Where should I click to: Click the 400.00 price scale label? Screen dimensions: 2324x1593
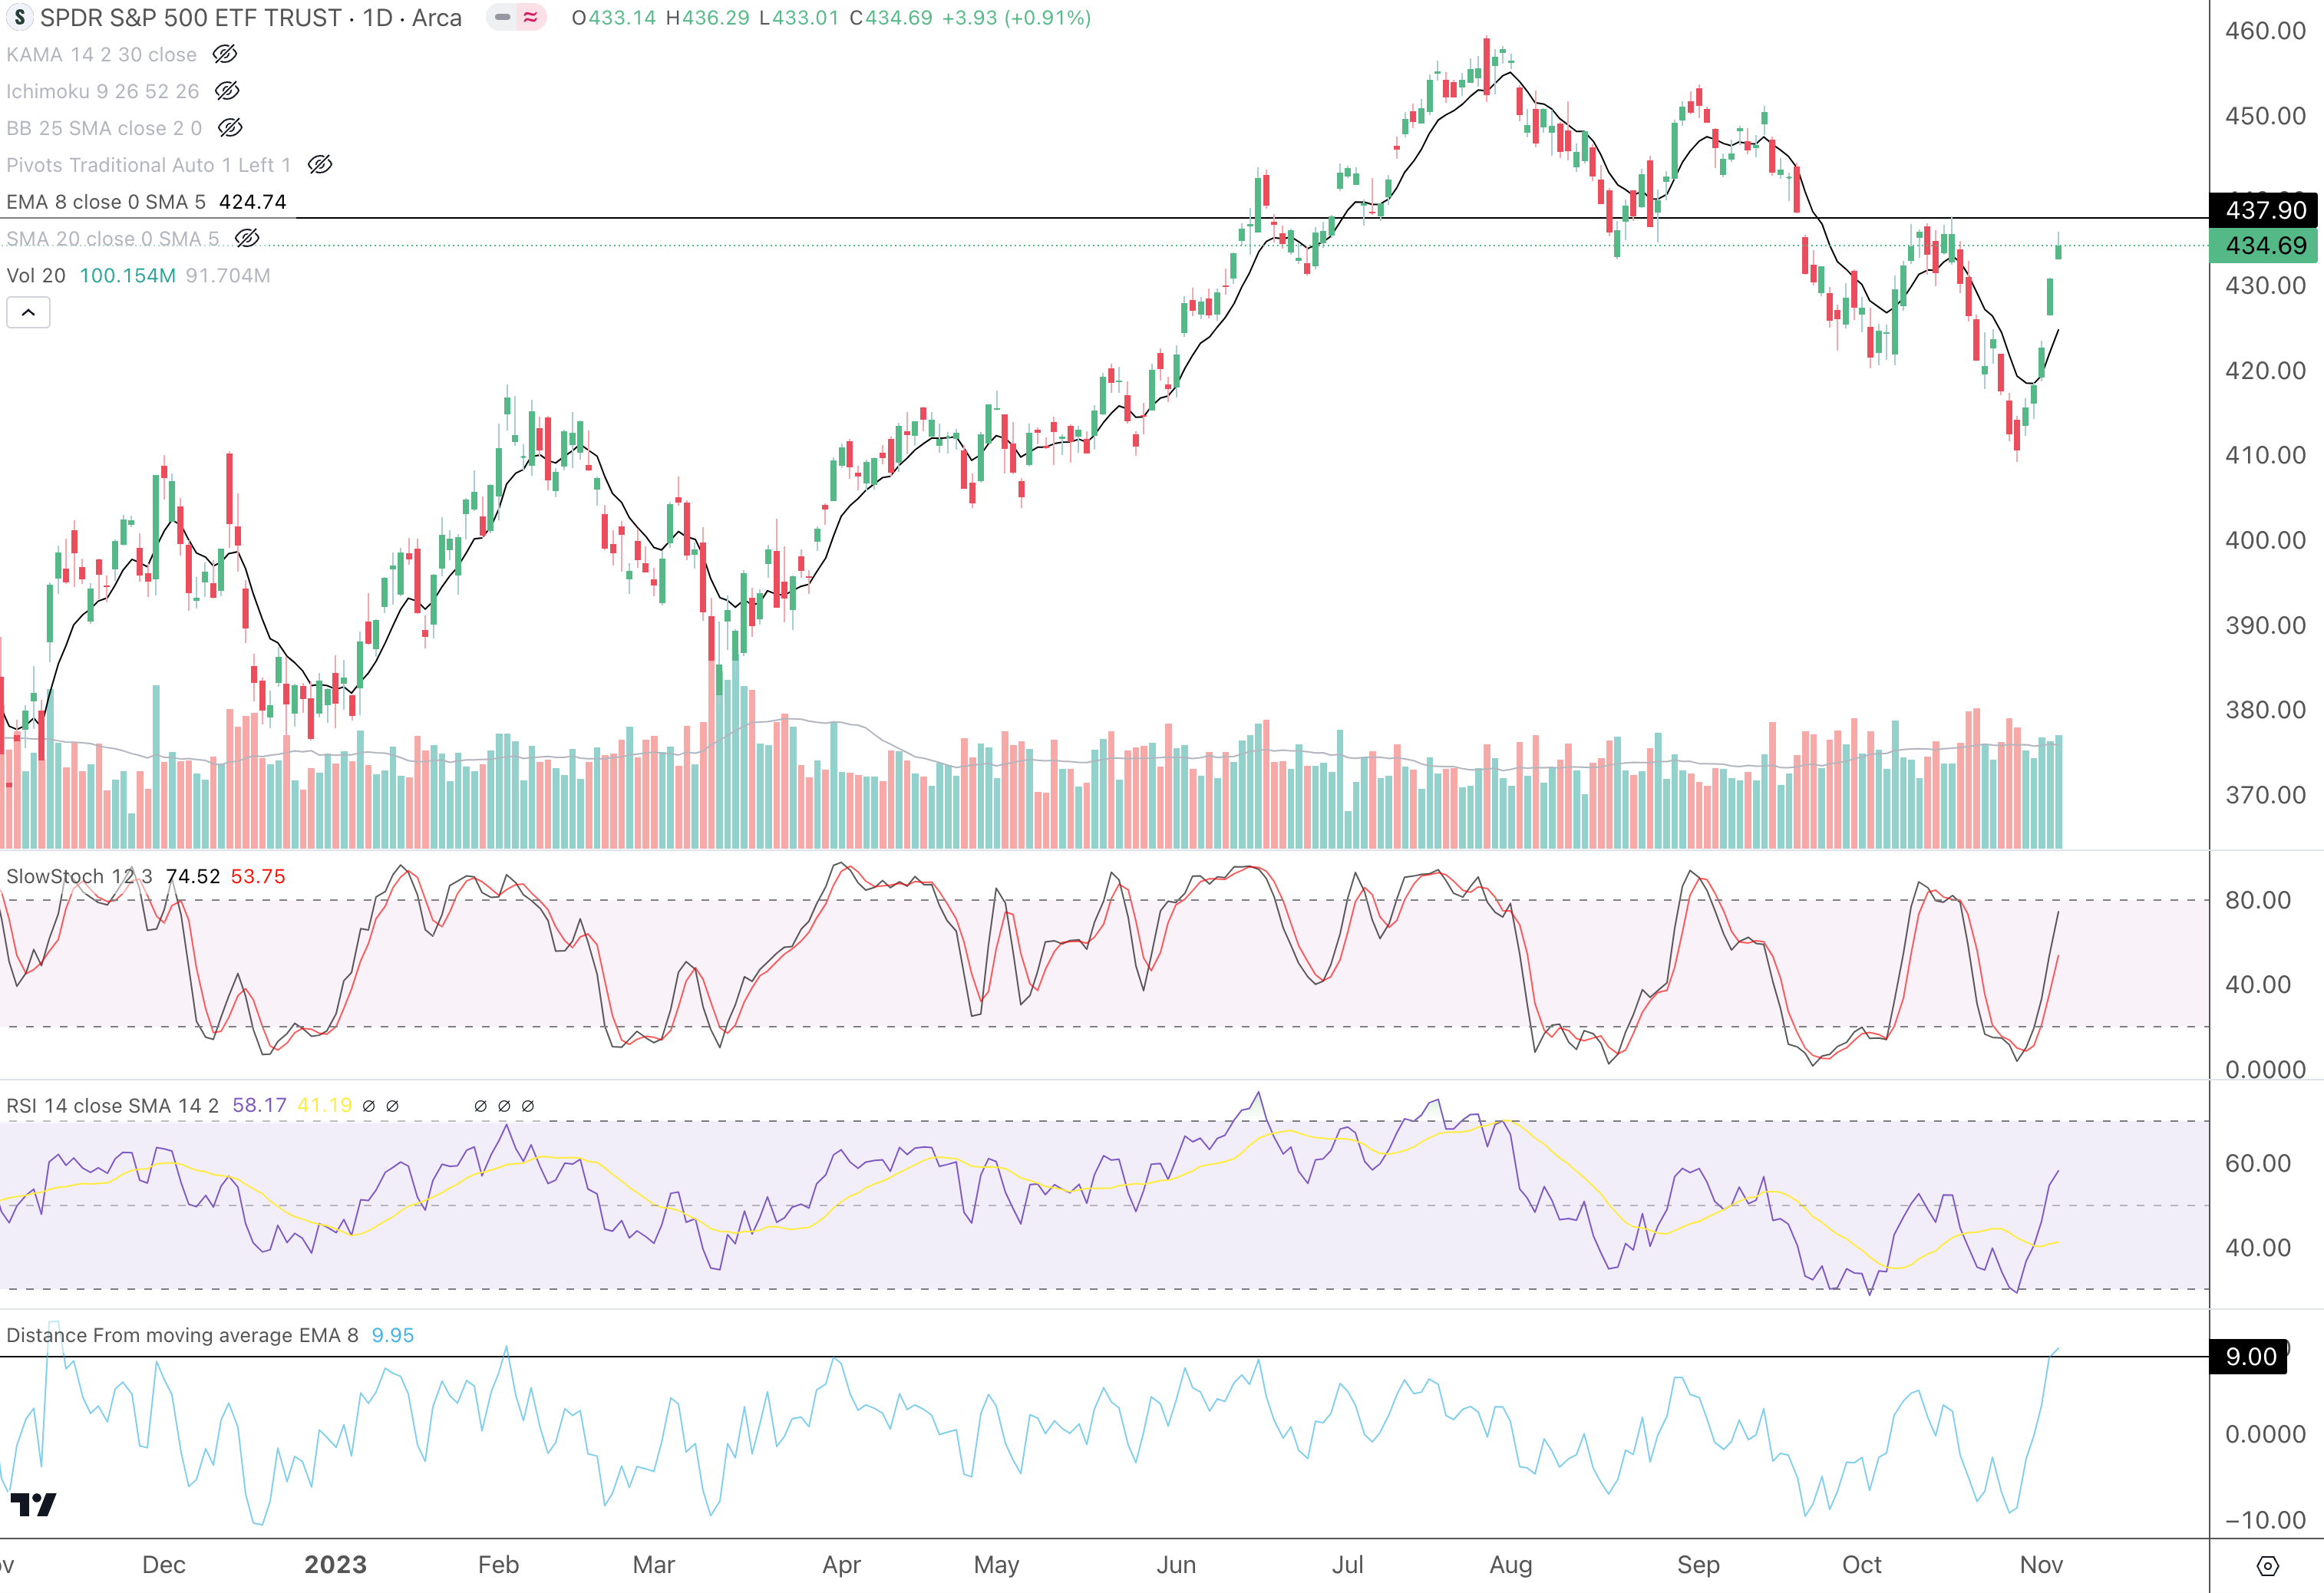pos(2265,541)
